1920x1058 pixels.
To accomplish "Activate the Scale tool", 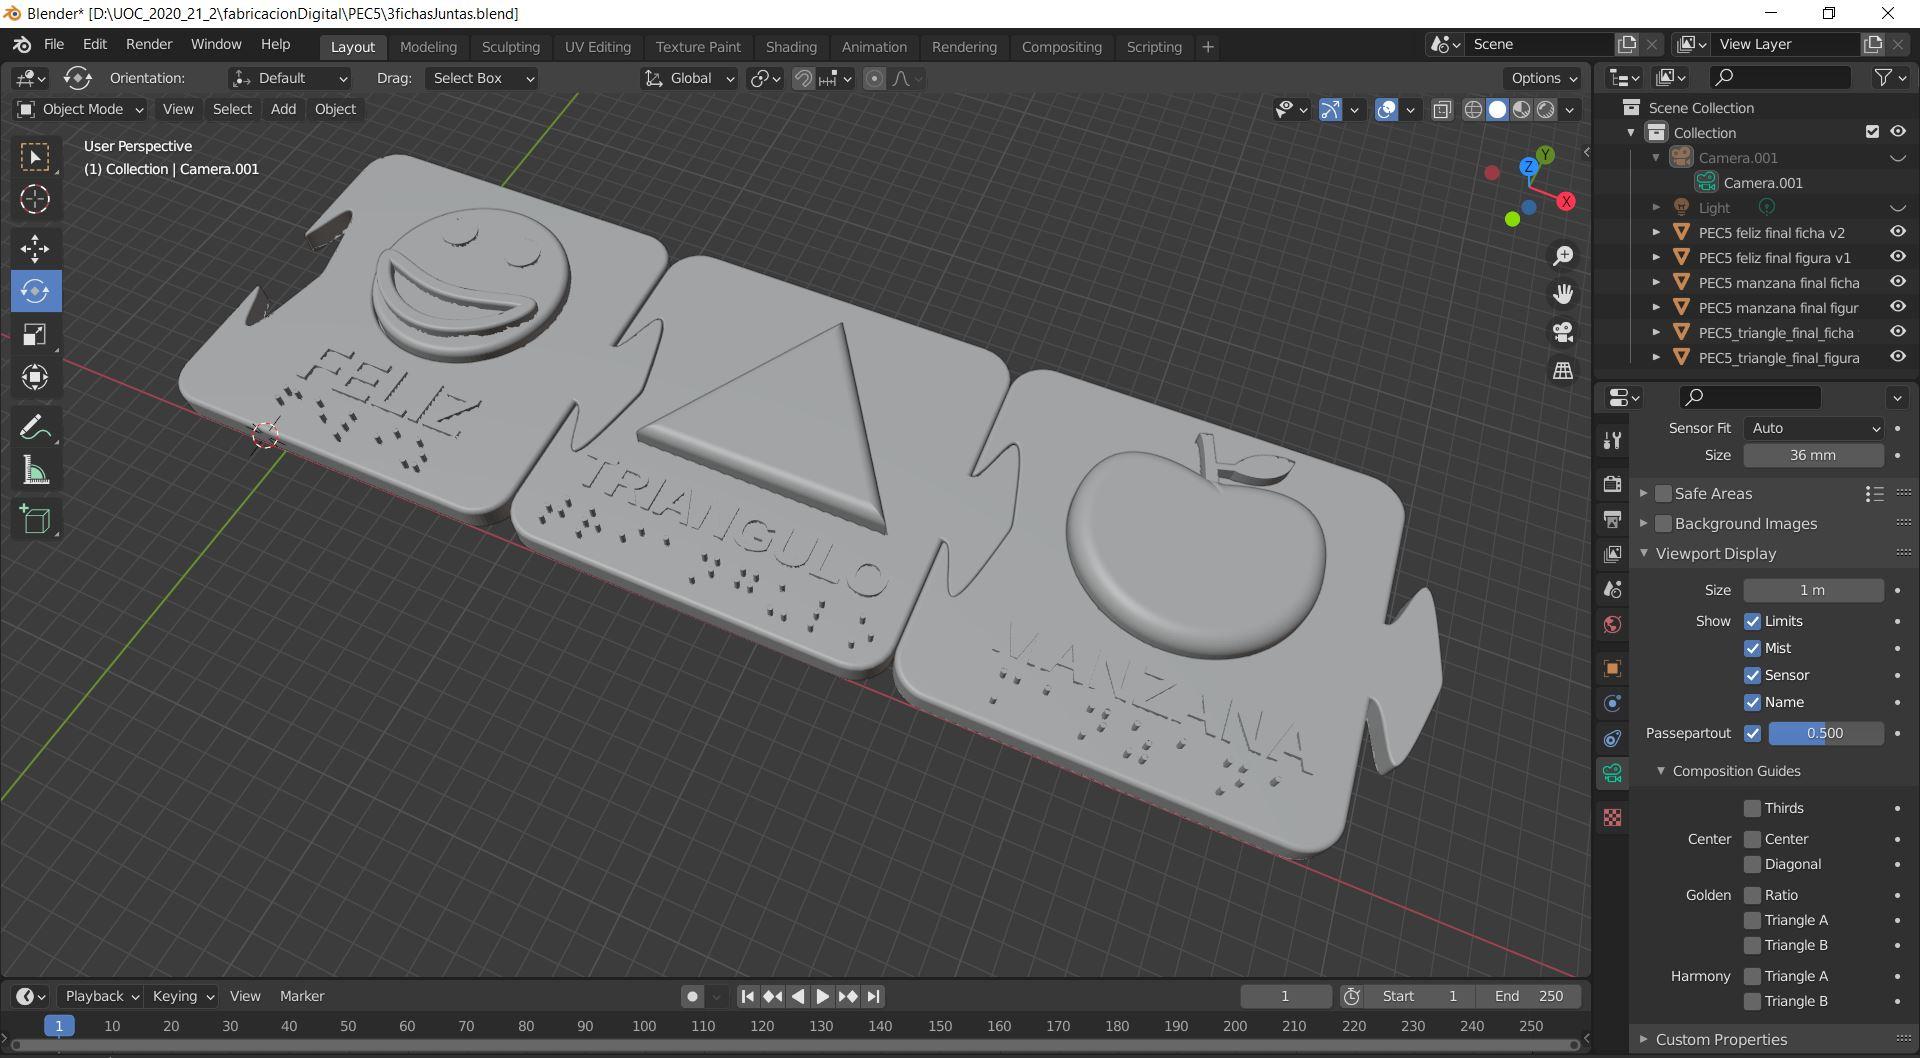I will pyautogui.click(x=35, y=334).
